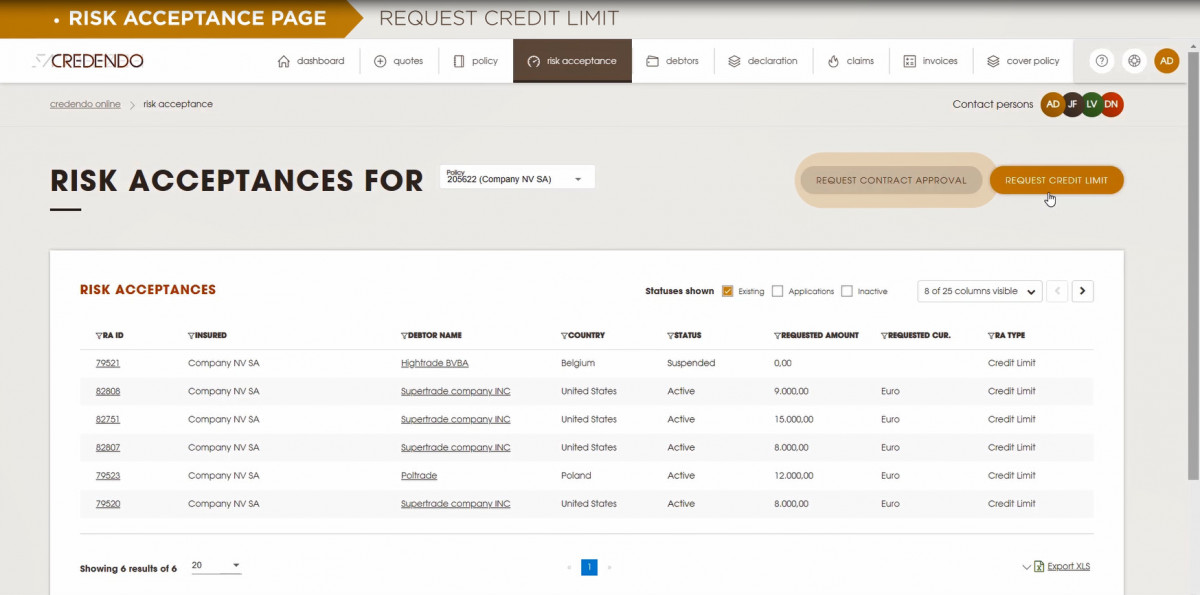Filter by the Requested Amount column
The image size is (1200, 595).
(777, 336)
